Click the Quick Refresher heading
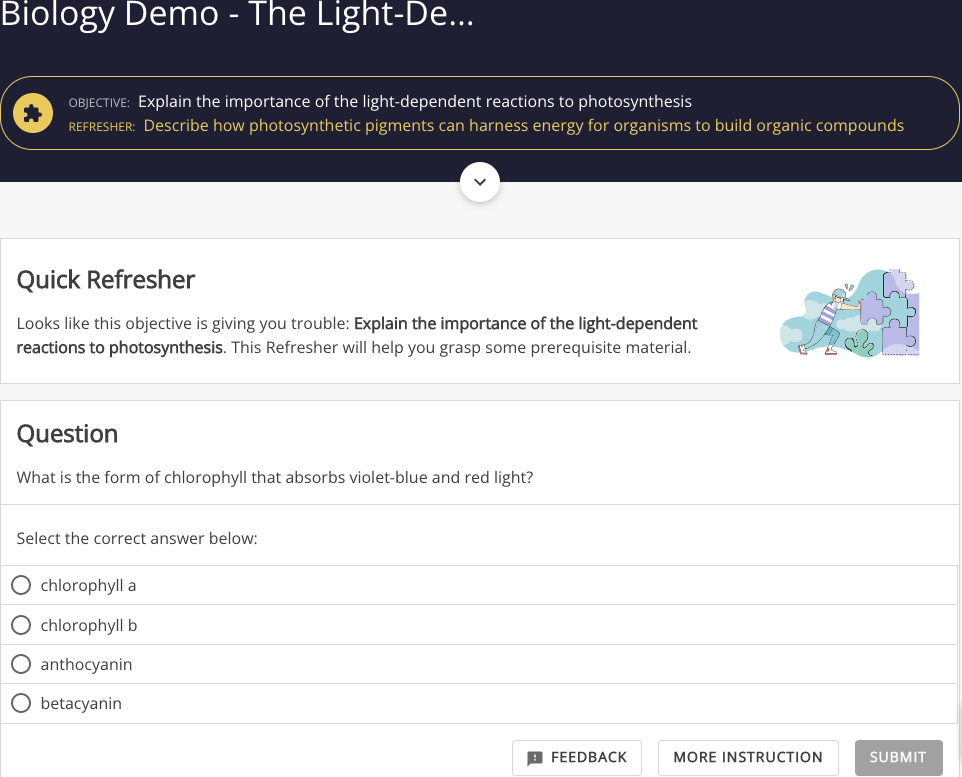This screenshot has width=962, height=777. pos(106,280)
